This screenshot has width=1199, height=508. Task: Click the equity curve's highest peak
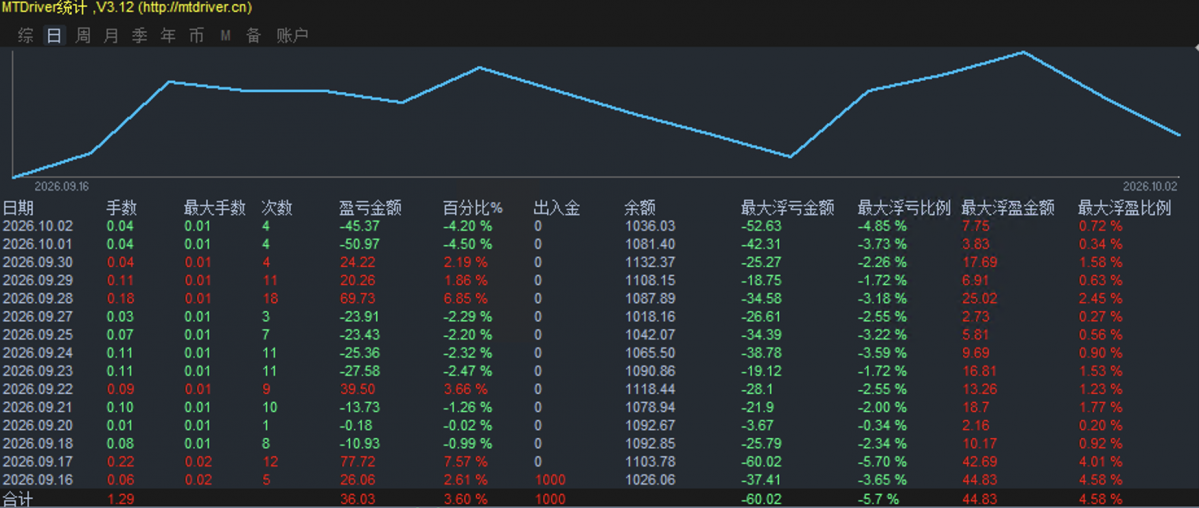point(1023,52)
